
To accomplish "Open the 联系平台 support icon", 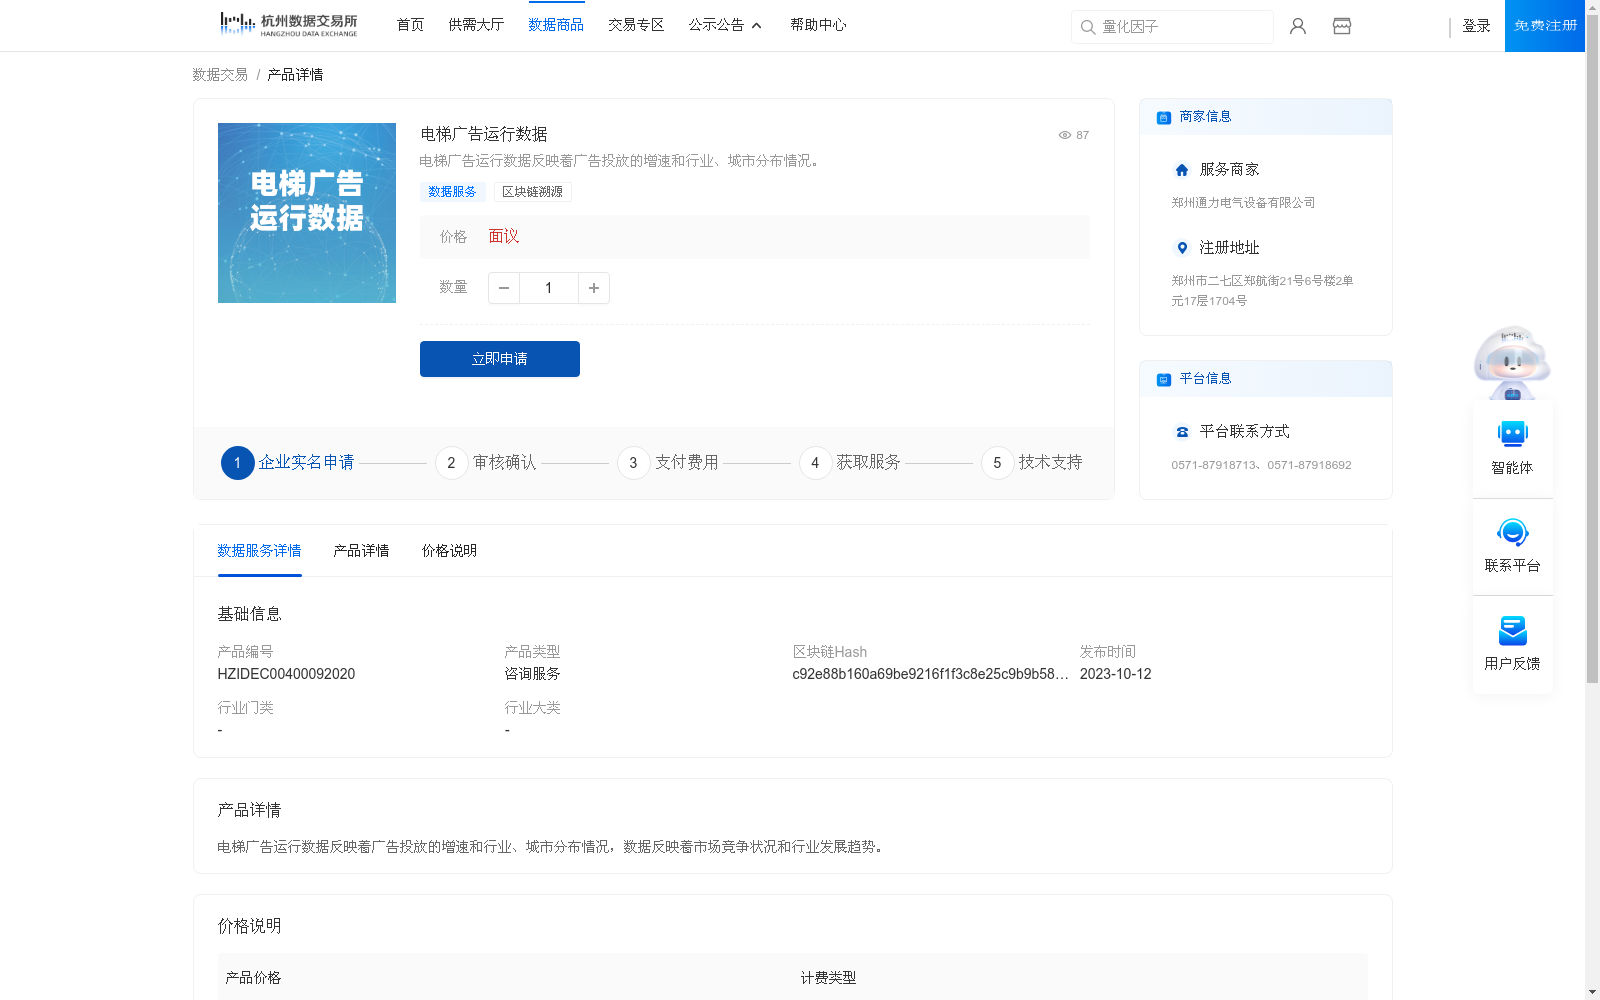I will 1513,532.
